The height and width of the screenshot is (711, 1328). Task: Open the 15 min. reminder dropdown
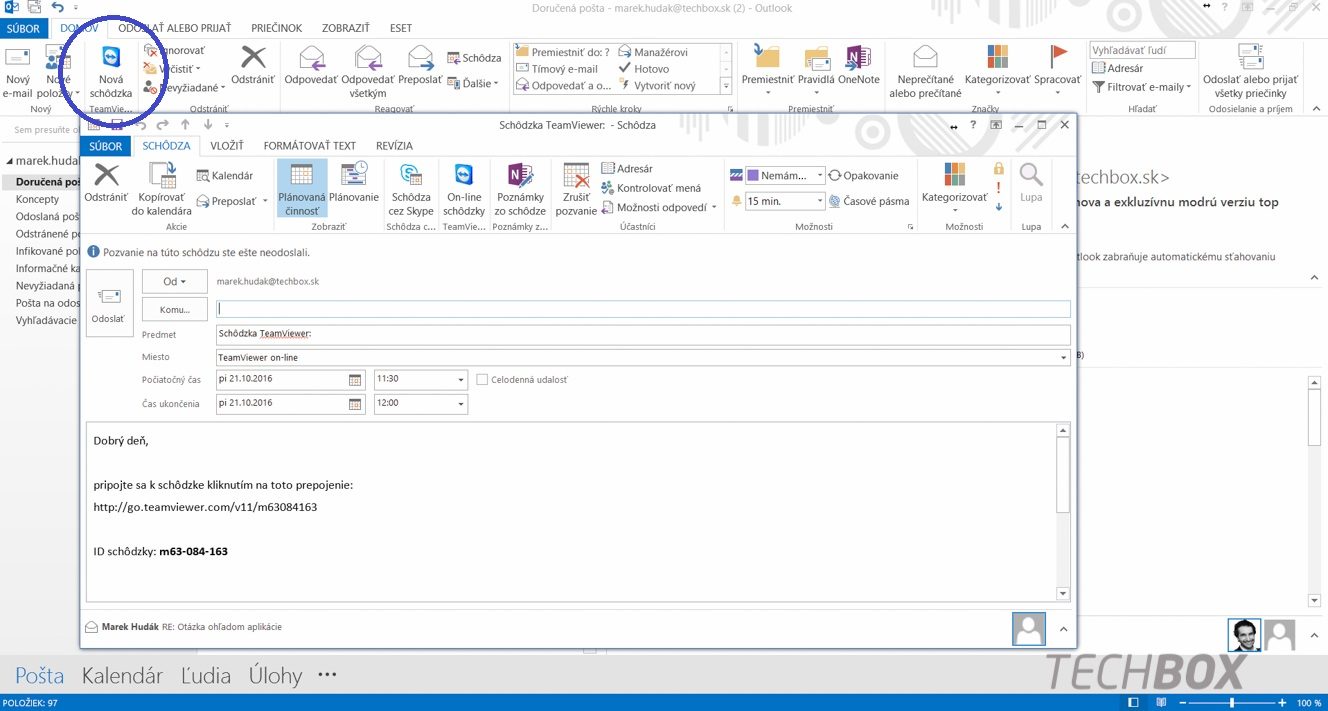pyautogui.click(x=820, y=201)
